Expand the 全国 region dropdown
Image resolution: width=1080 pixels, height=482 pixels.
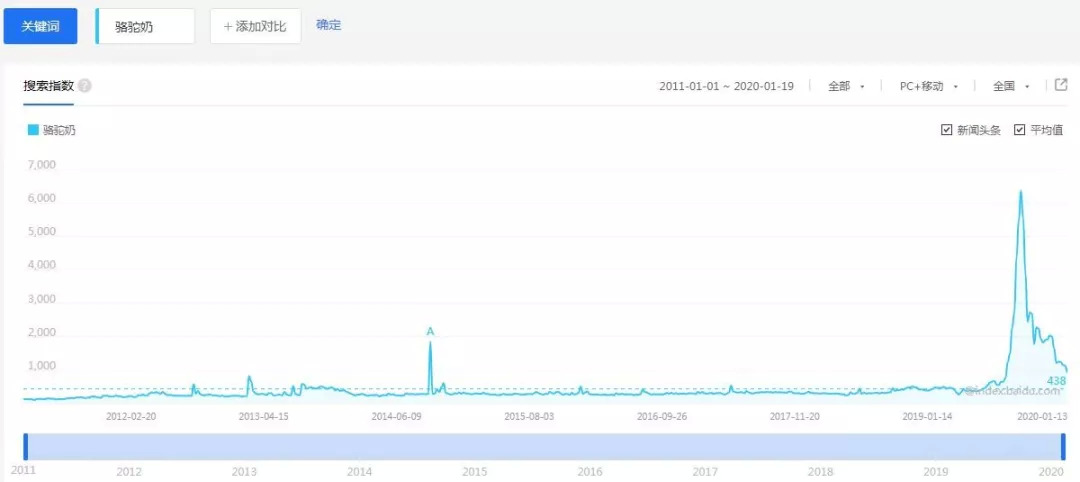[x=1011, y=86]
